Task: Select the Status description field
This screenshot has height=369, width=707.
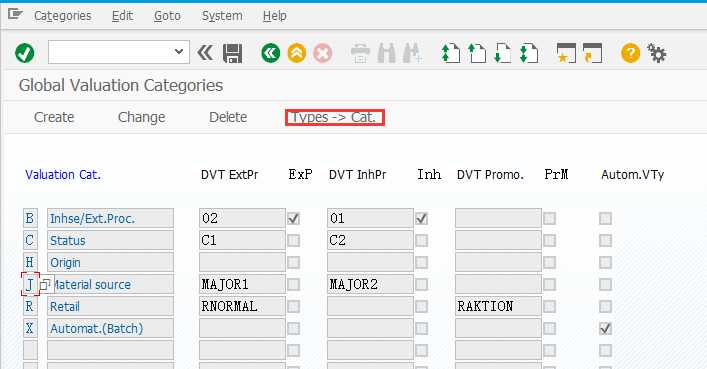Action: pyautogui.click(x=110, y=240)
